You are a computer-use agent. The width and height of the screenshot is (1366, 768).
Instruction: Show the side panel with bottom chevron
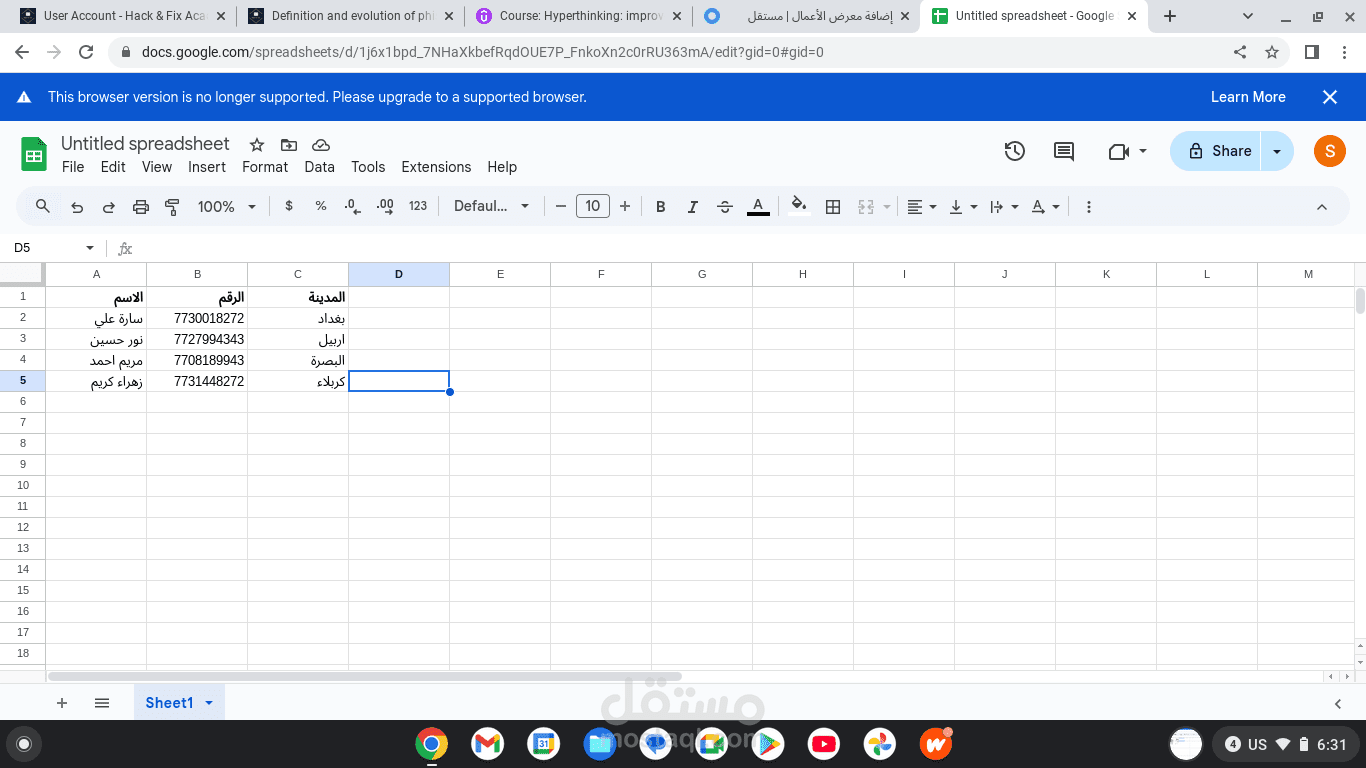[1338, 704]
